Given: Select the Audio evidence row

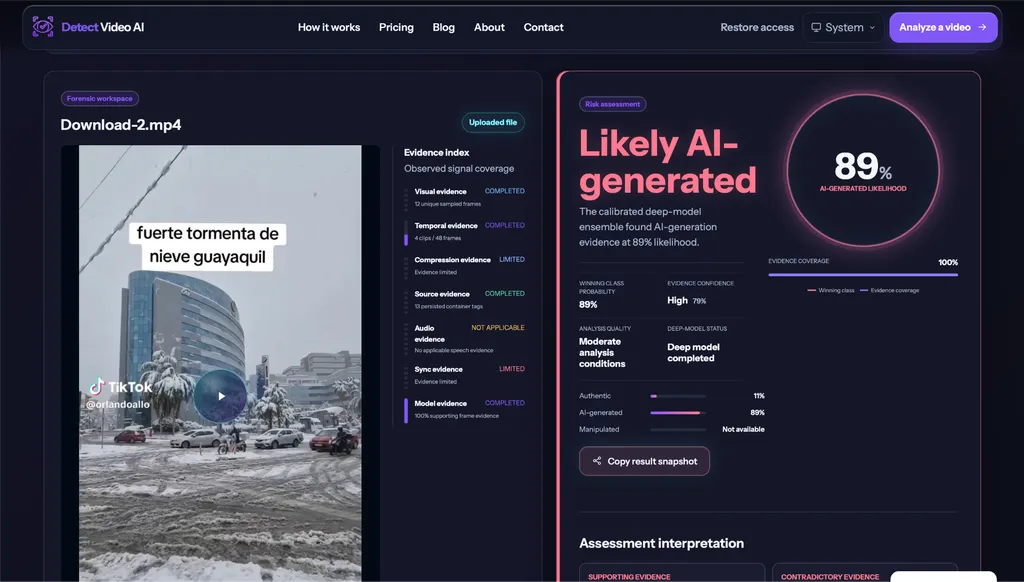Looking at the screenshot, I should pos(464,339).
